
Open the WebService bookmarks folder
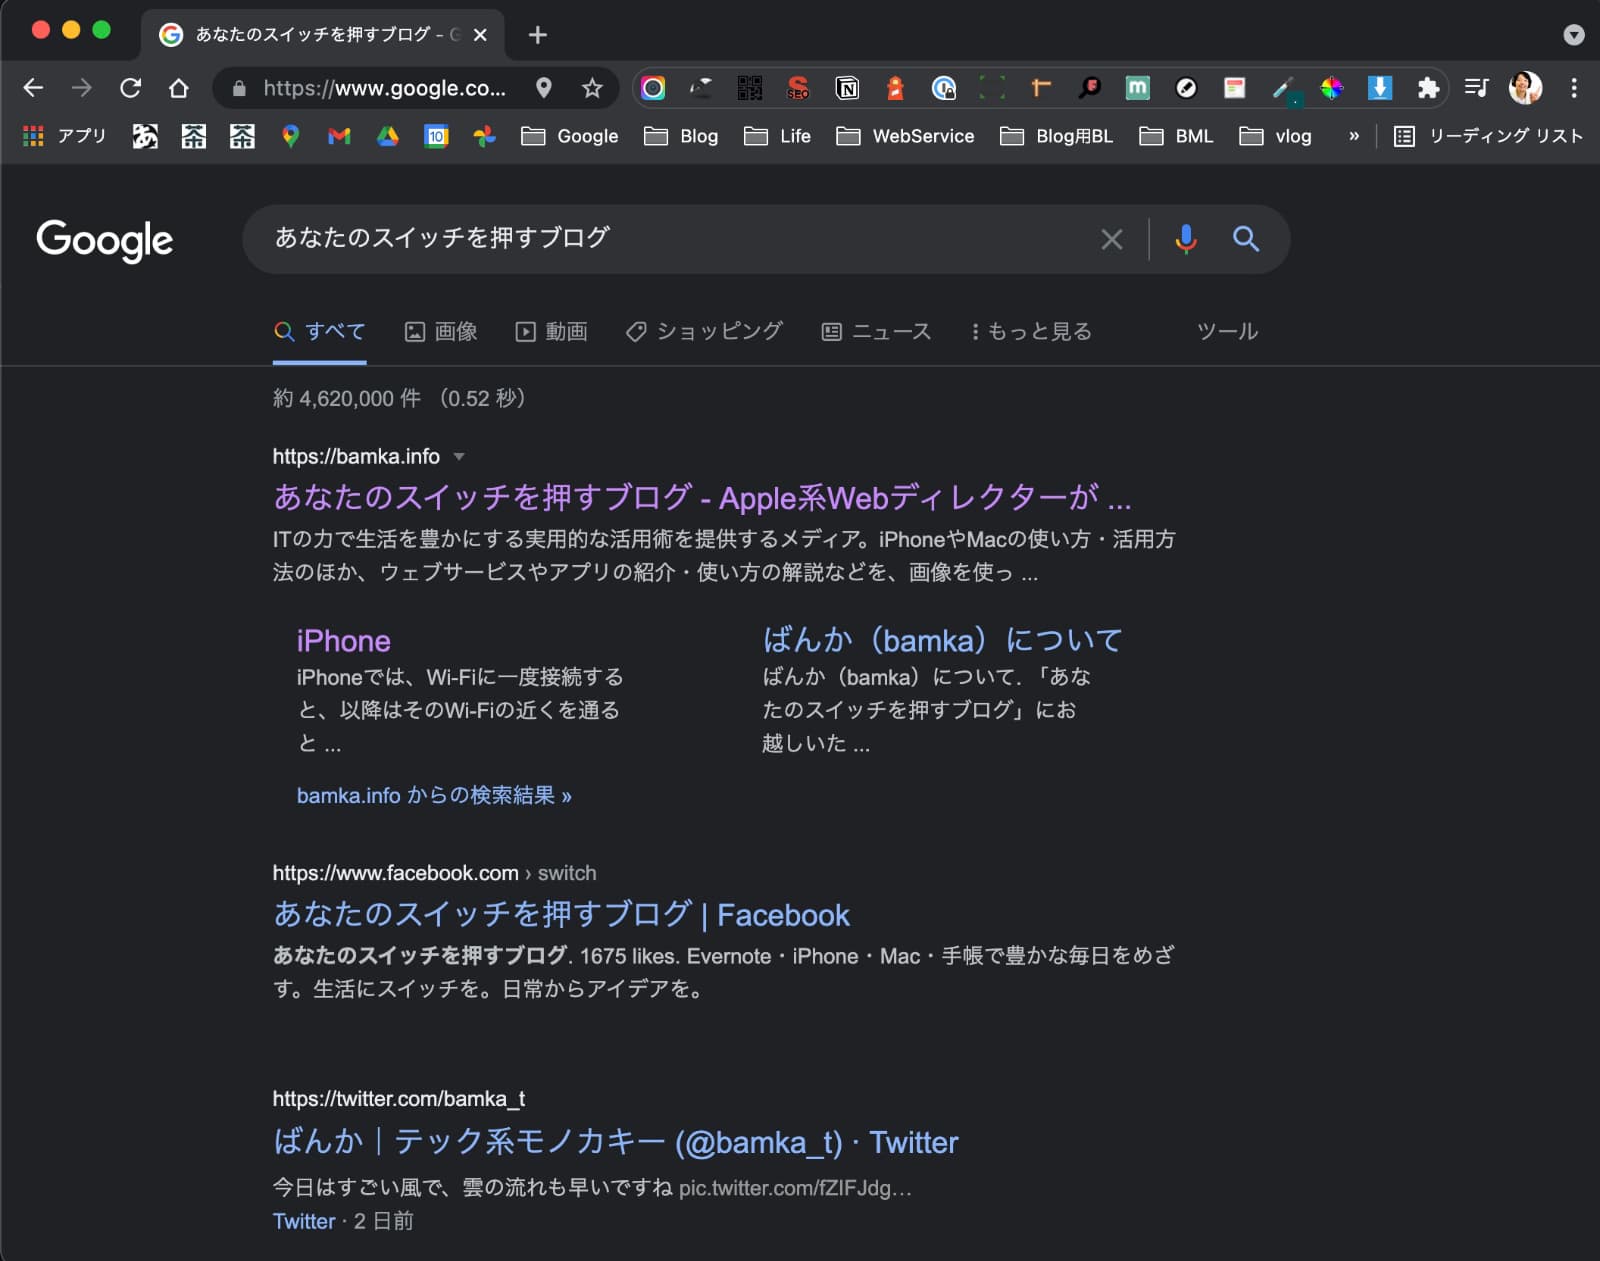[x=905, y=136]
